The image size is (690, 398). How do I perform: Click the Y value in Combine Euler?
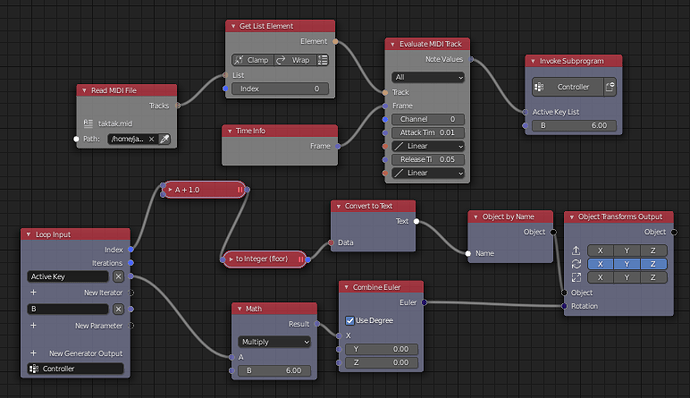tap(382, 349)
